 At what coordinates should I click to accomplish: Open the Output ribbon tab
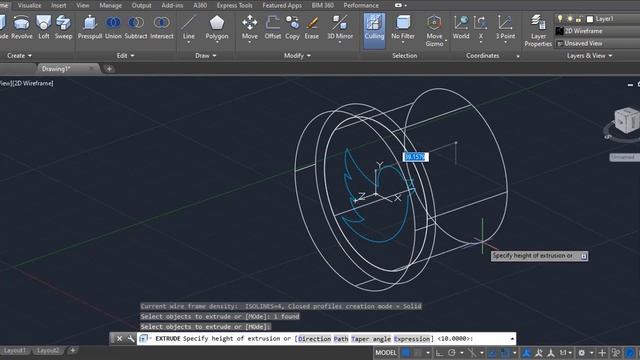[x=141, y=5]
